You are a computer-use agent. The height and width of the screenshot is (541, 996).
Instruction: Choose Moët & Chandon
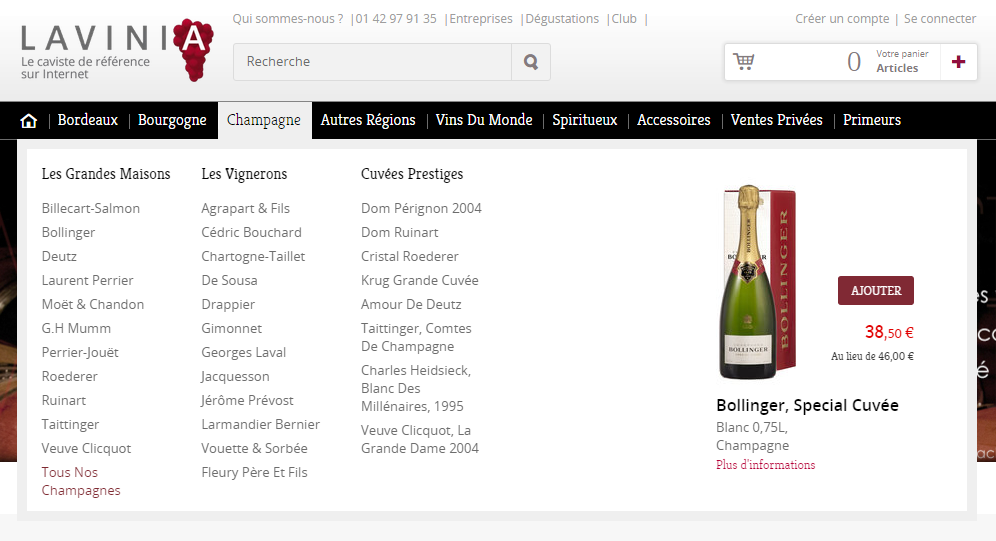(93, 305)
